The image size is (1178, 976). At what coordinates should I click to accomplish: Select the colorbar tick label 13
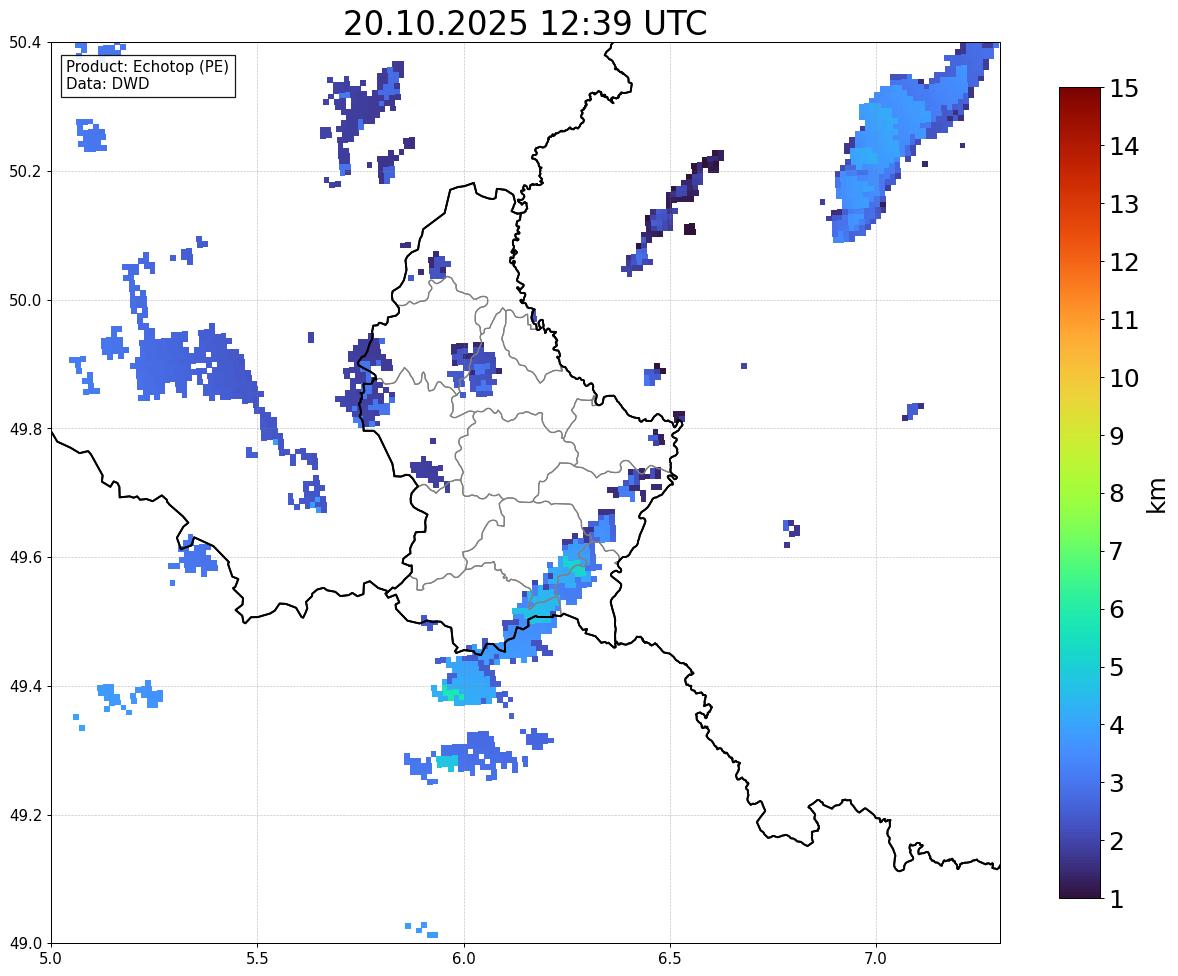click(1124, 204)
